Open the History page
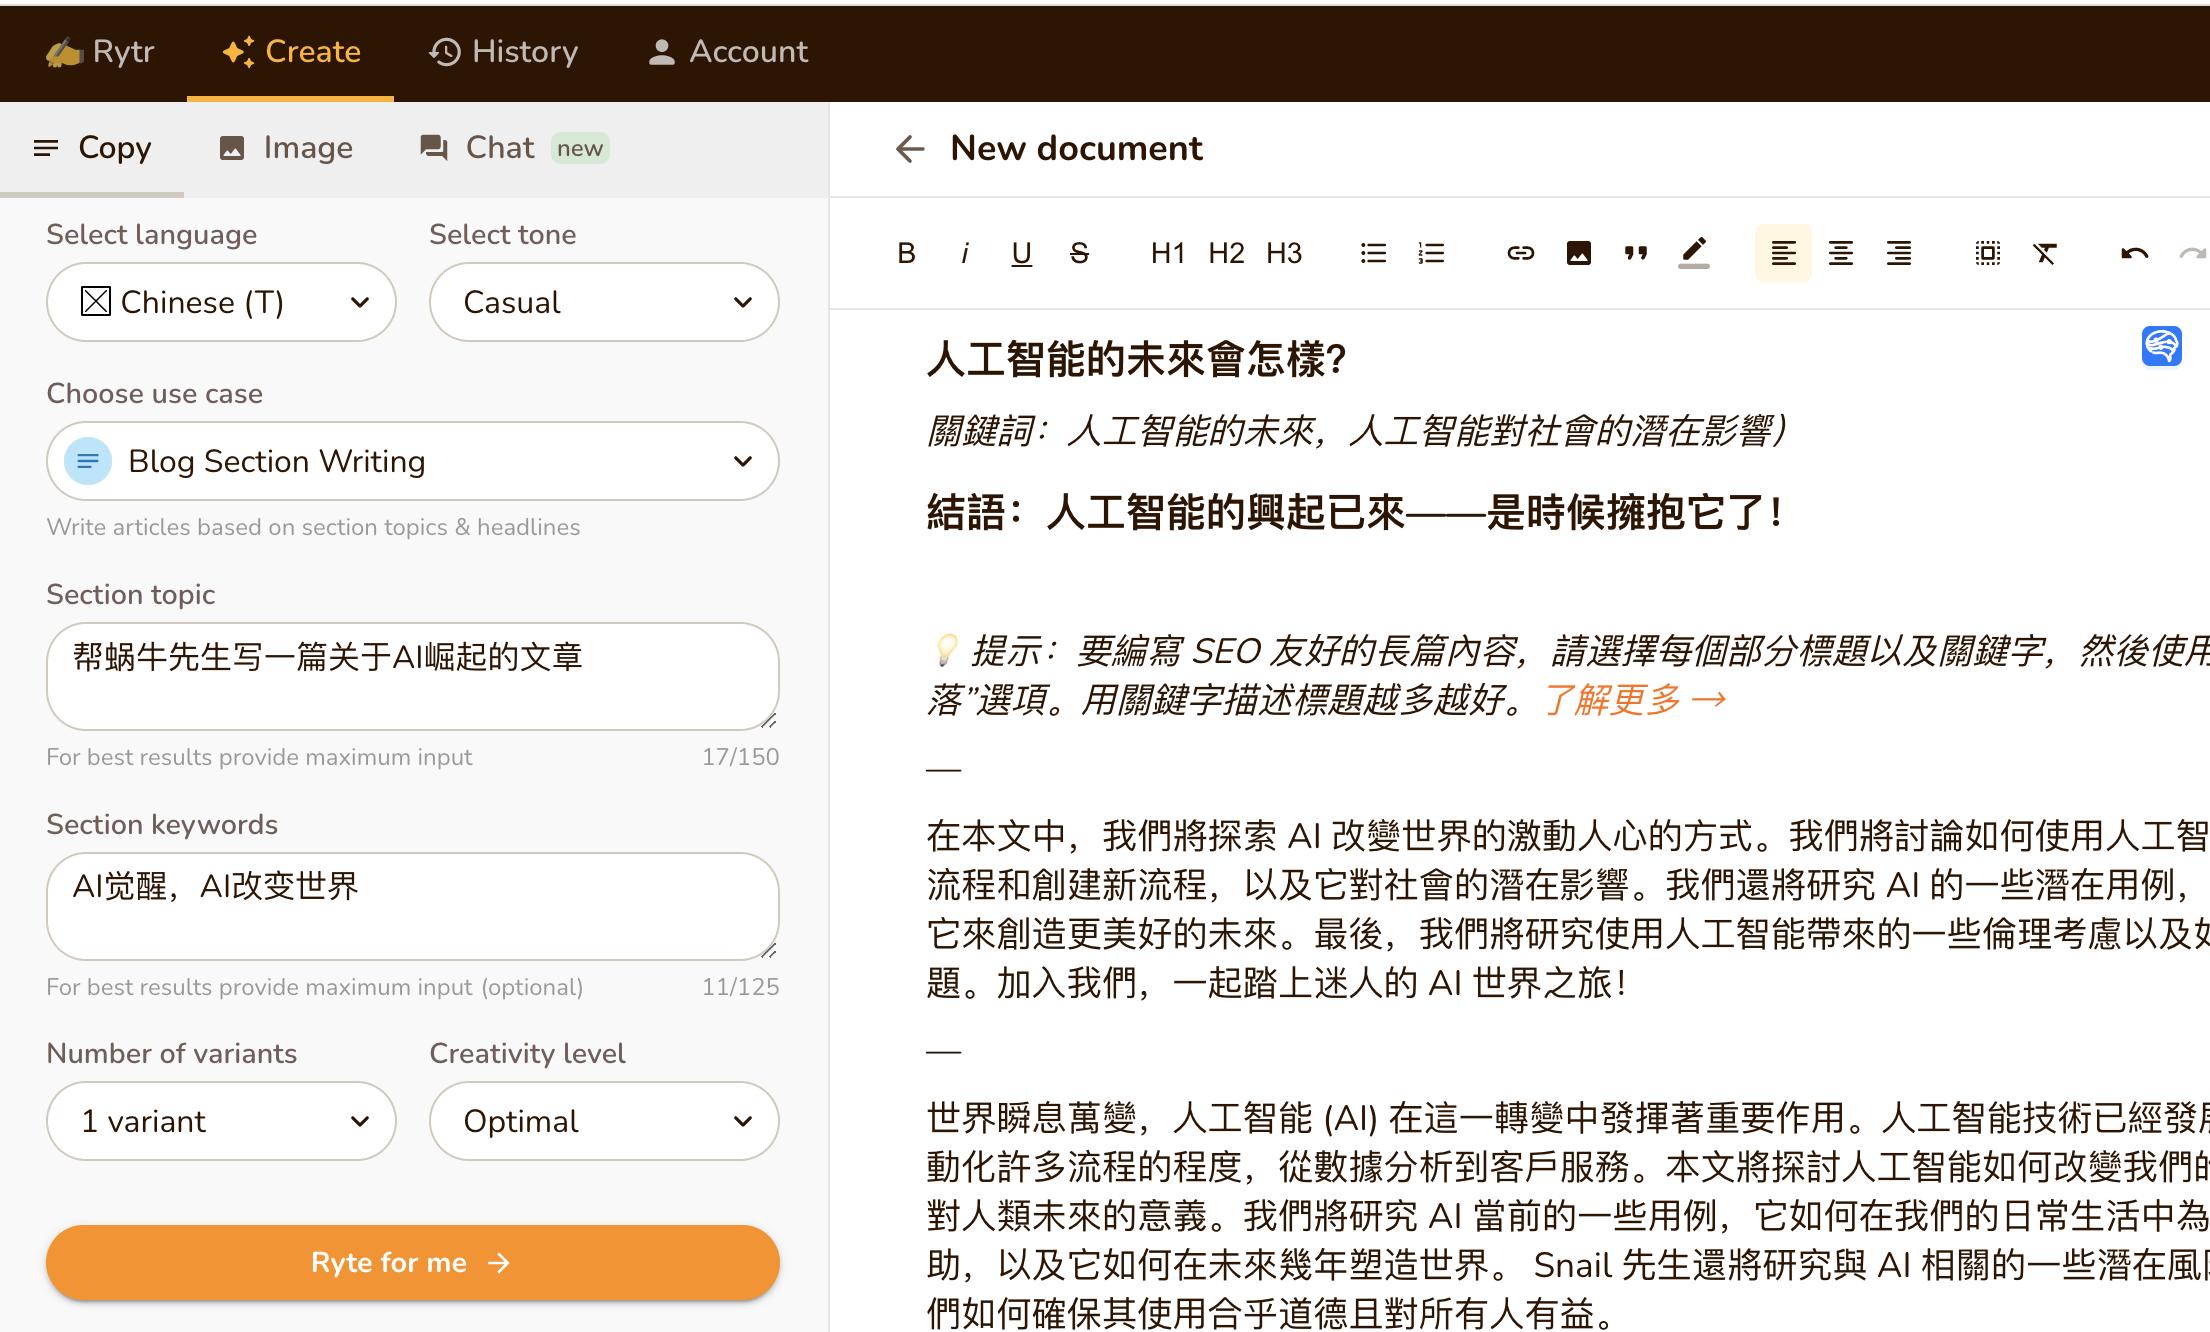This screenshot has width=2210, height=1332. coord(503,51)
